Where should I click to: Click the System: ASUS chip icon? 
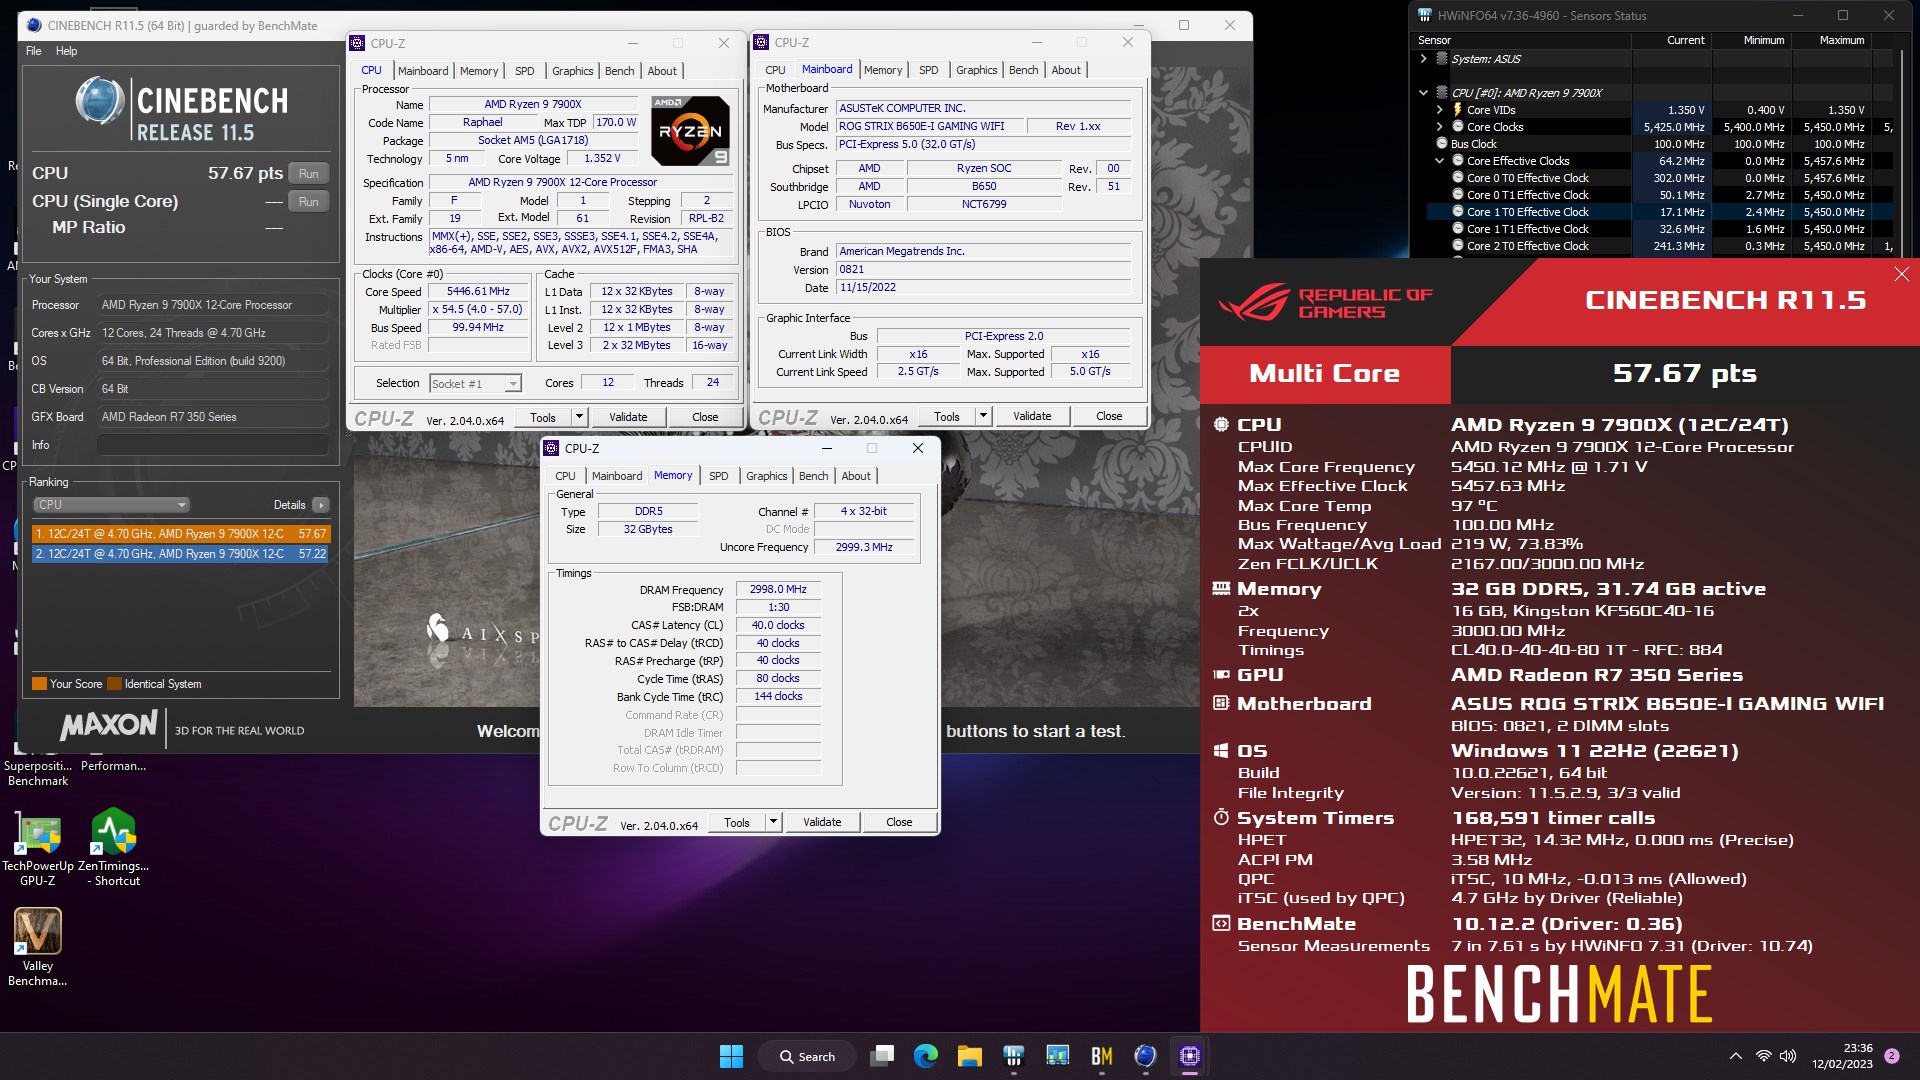click(x=1442, y=59)
